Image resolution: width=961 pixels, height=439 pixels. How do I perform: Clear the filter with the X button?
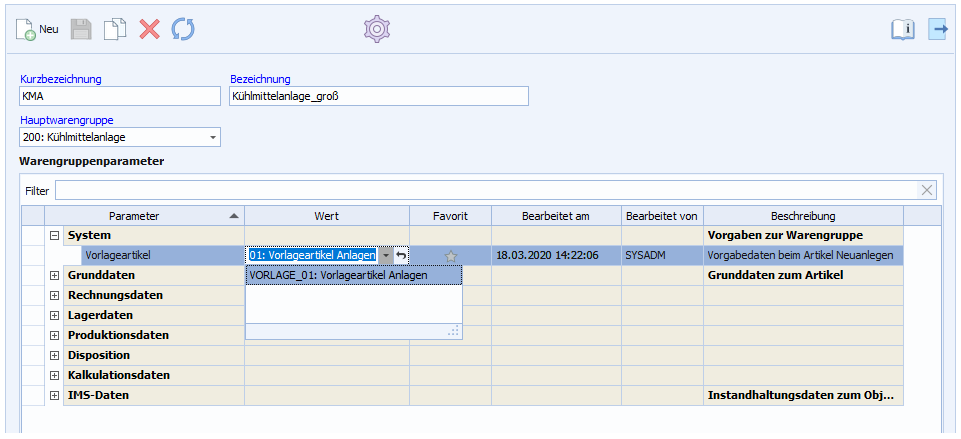(x=927, y=190)
